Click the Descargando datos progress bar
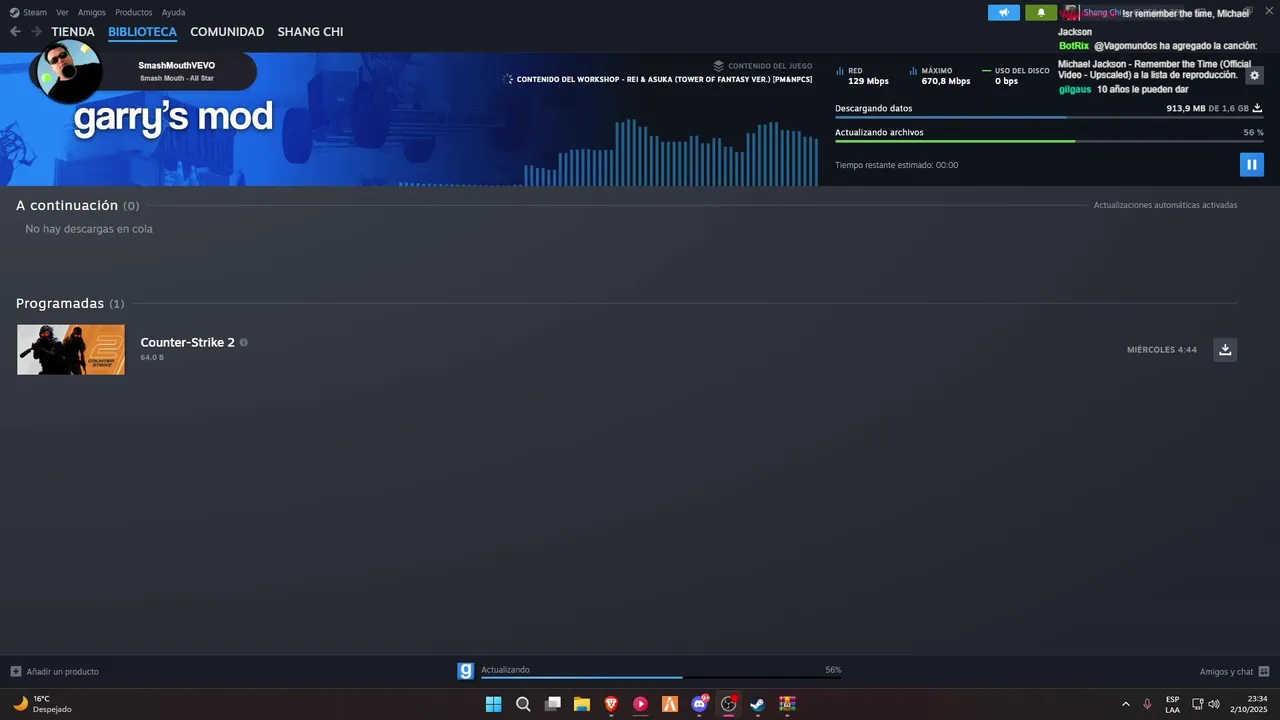This screenshot has width=1280, height=720. 1049,118
